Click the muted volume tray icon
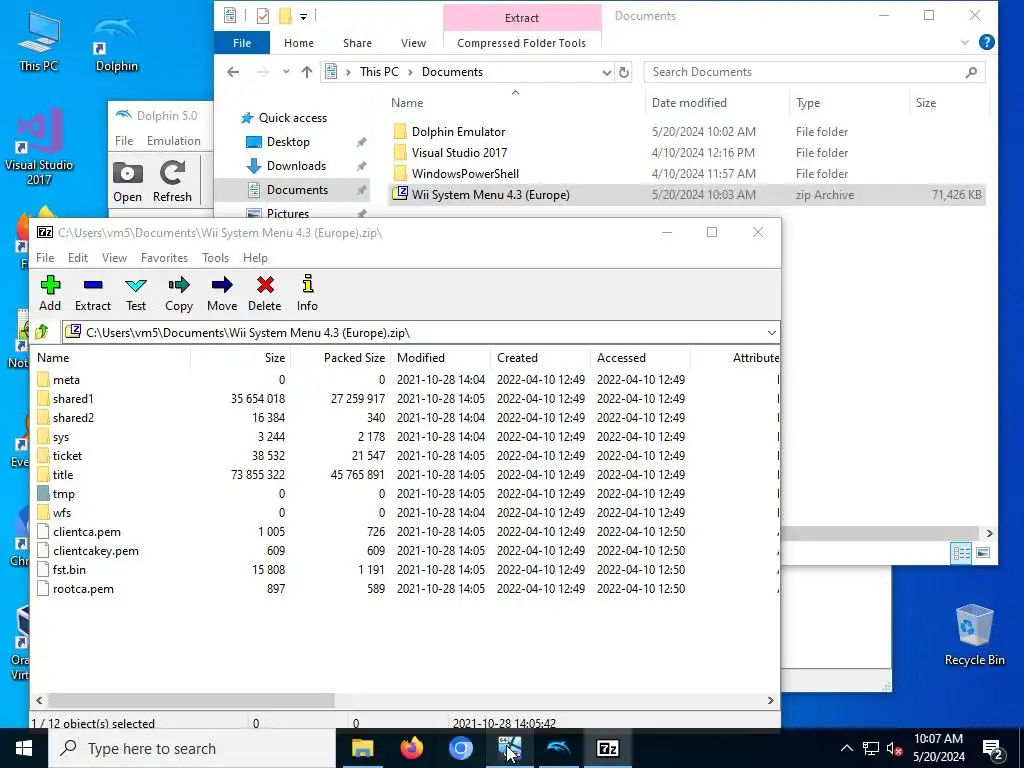 (894, 748)
